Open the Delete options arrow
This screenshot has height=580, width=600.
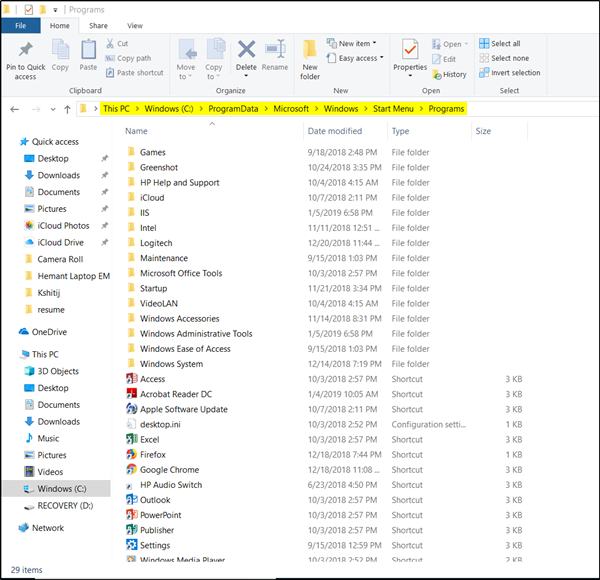tap(246, 76)
